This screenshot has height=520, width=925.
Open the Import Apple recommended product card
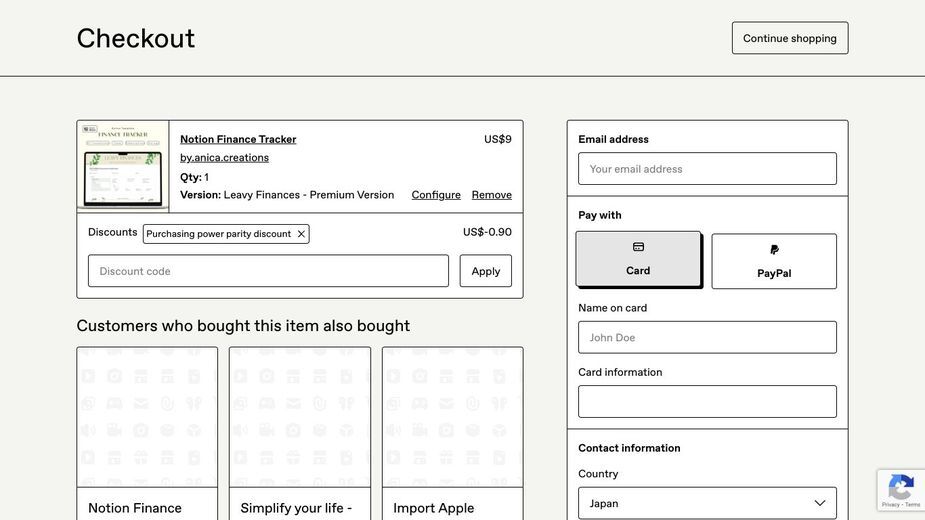pyautogui.click(x=452, y=434)
